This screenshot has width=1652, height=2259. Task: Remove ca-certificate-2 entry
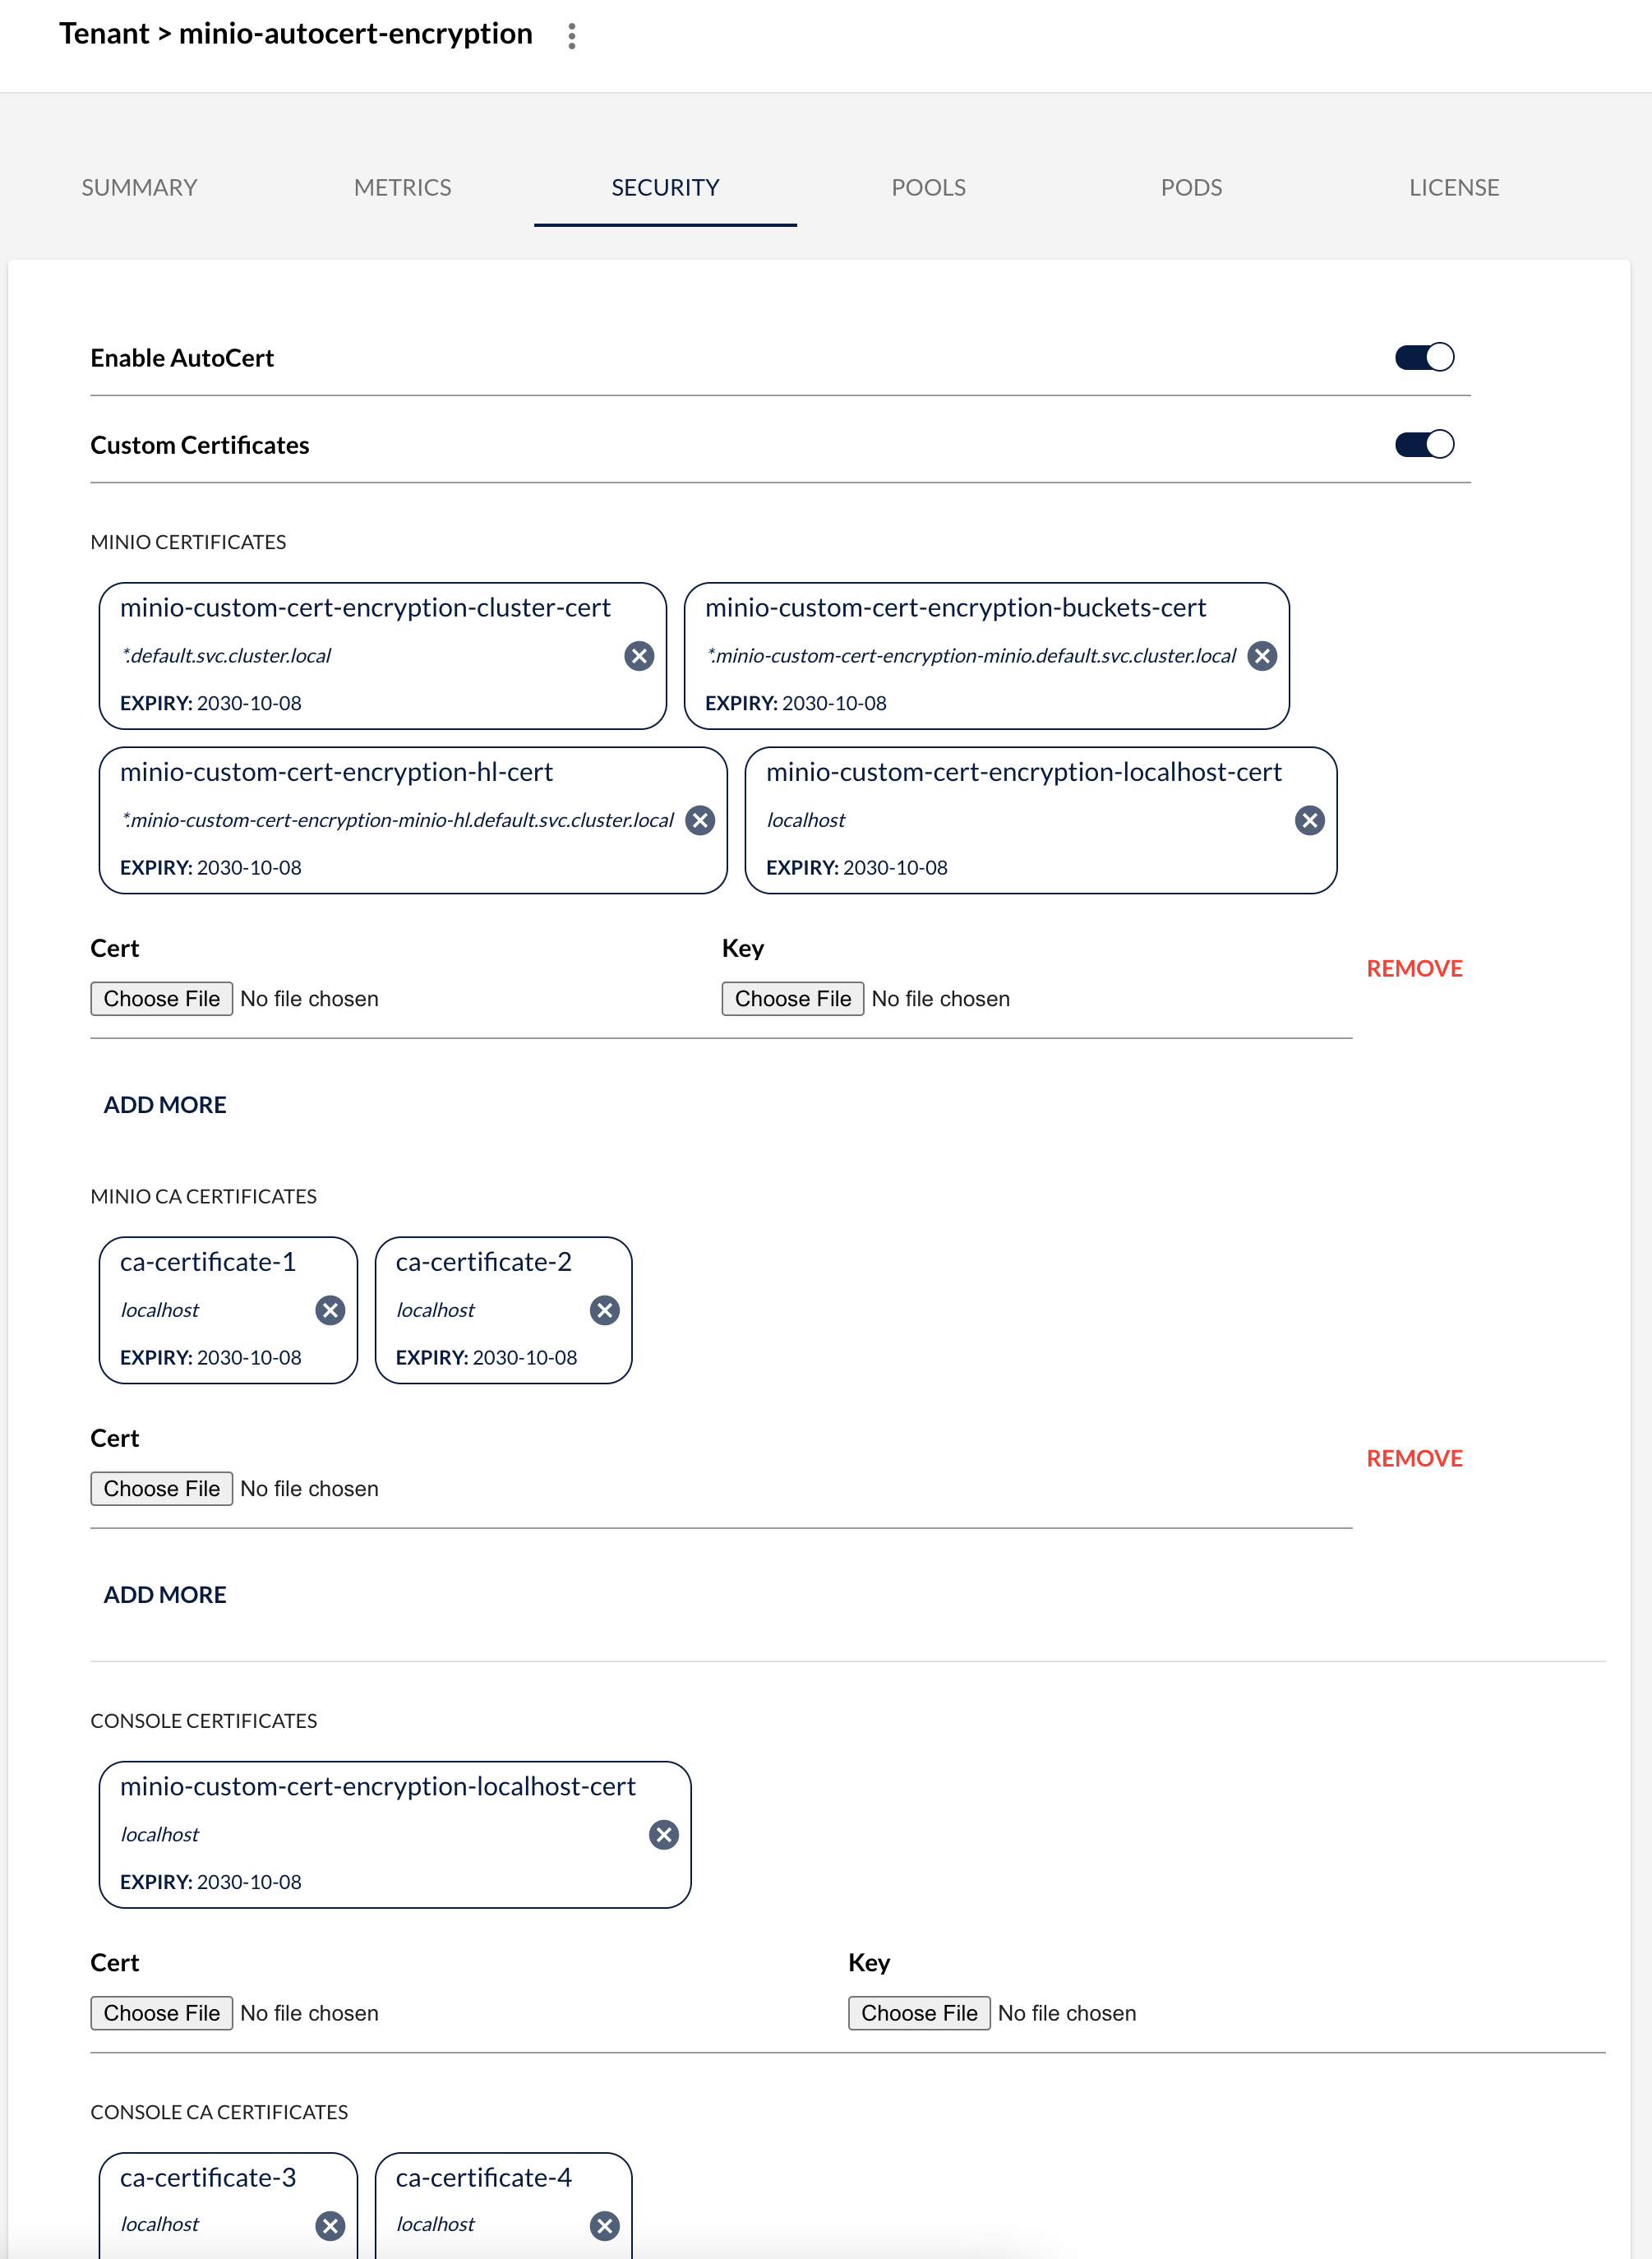[x=604, y=1310]
